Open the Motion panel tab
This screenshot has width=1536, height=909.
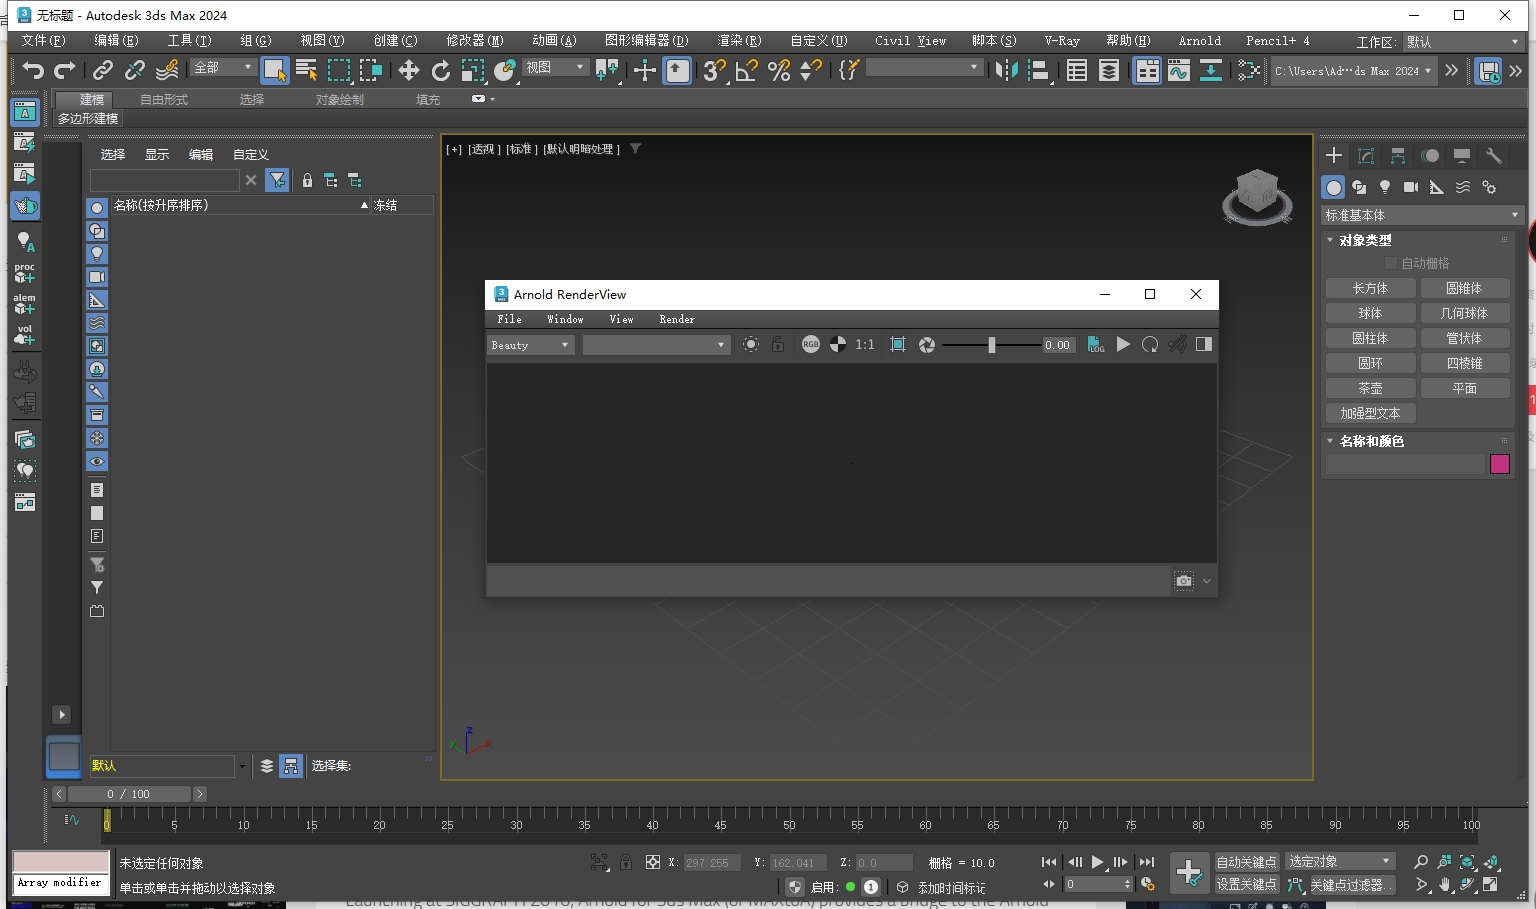click(1430, 155)
